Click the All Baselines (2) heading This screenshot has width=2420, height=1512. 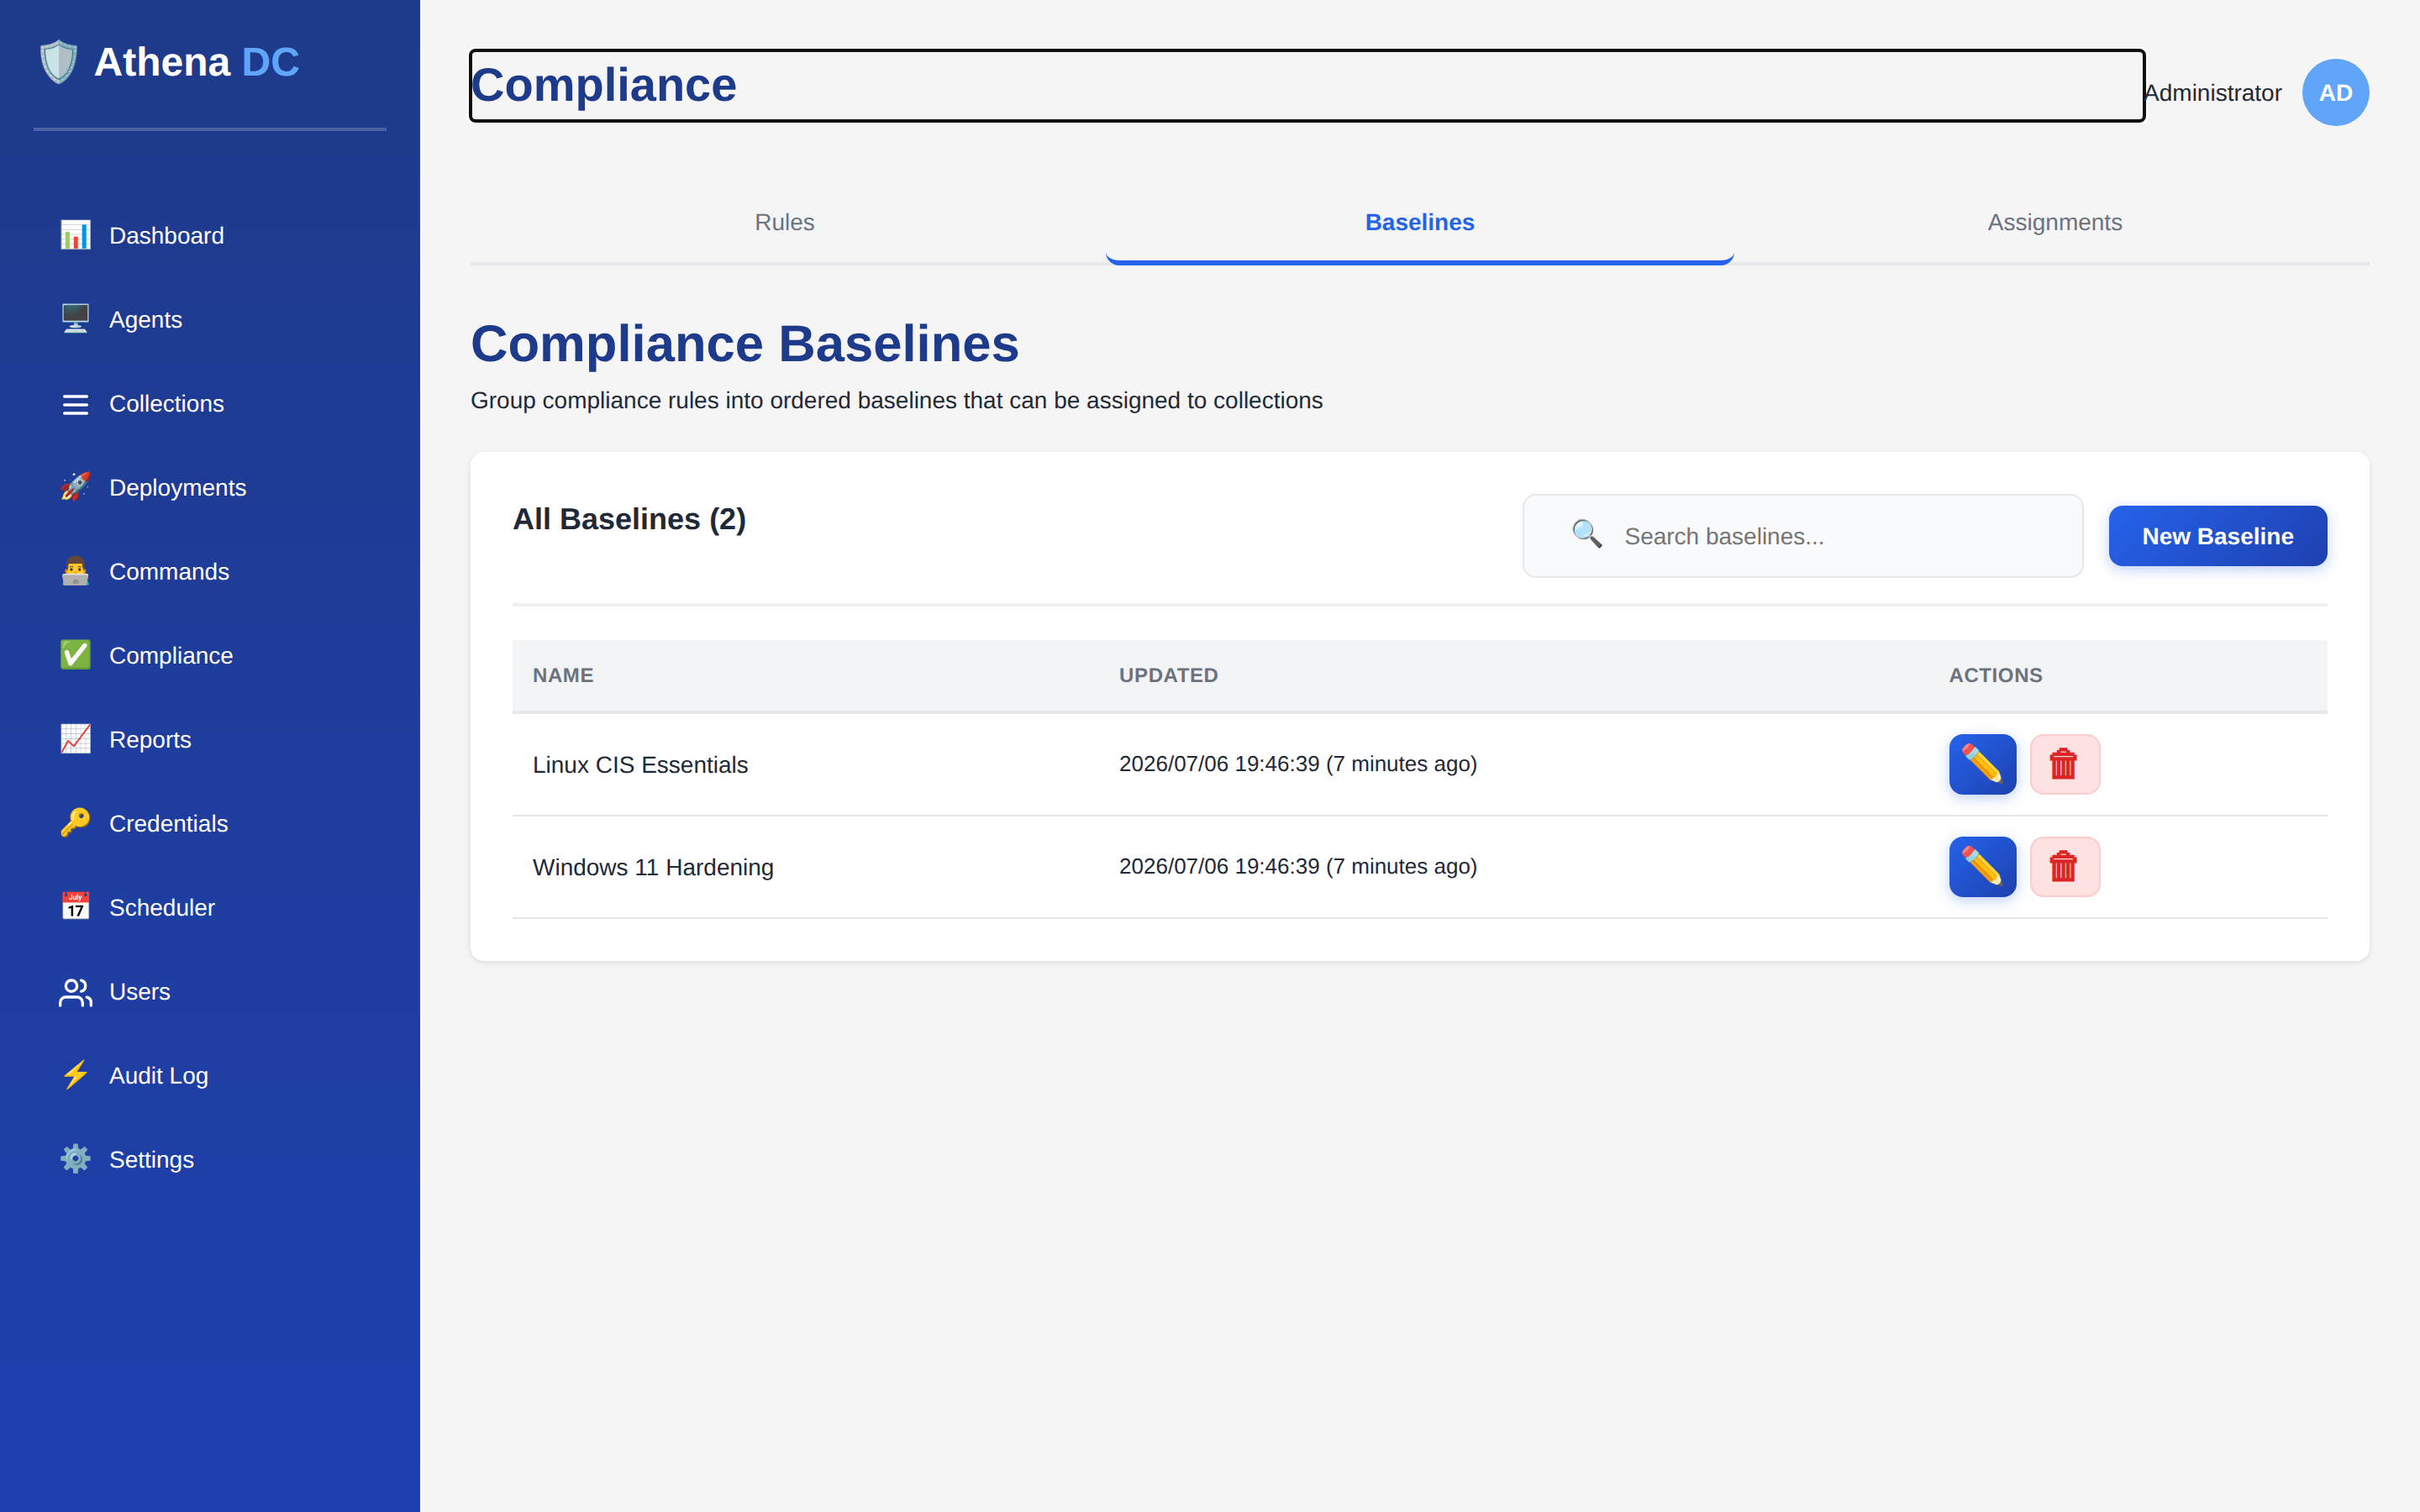tap(629, 519)
